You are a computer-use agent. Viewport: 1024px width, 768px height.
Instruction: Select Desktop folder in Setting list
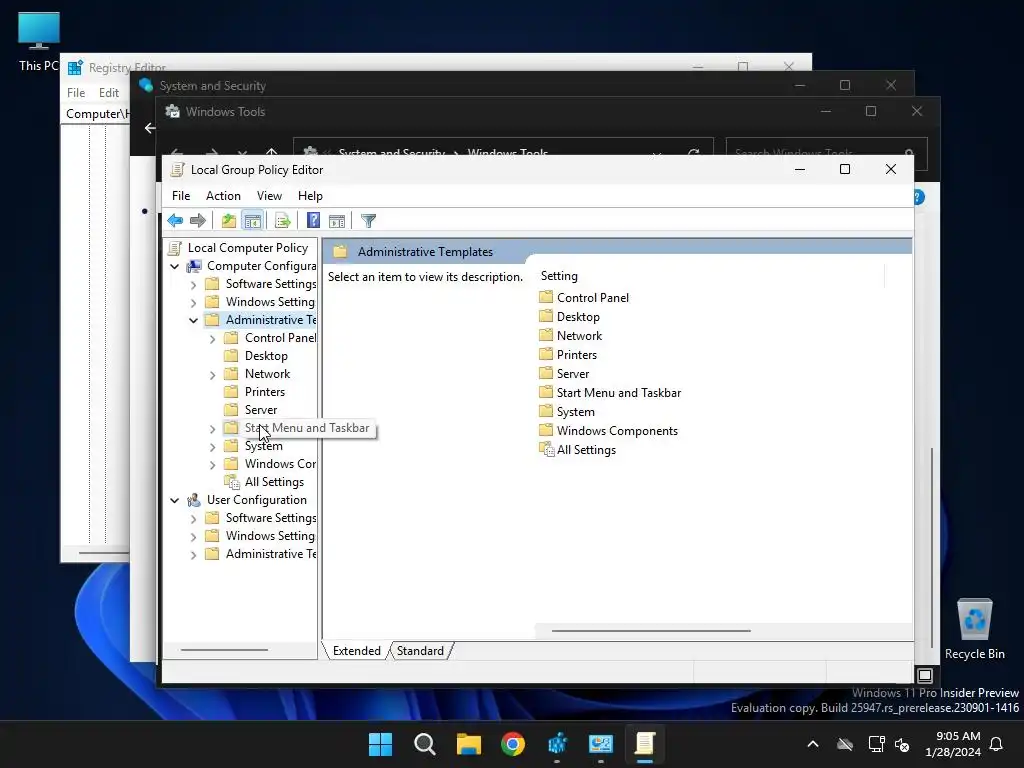click(x=578, y=317)
